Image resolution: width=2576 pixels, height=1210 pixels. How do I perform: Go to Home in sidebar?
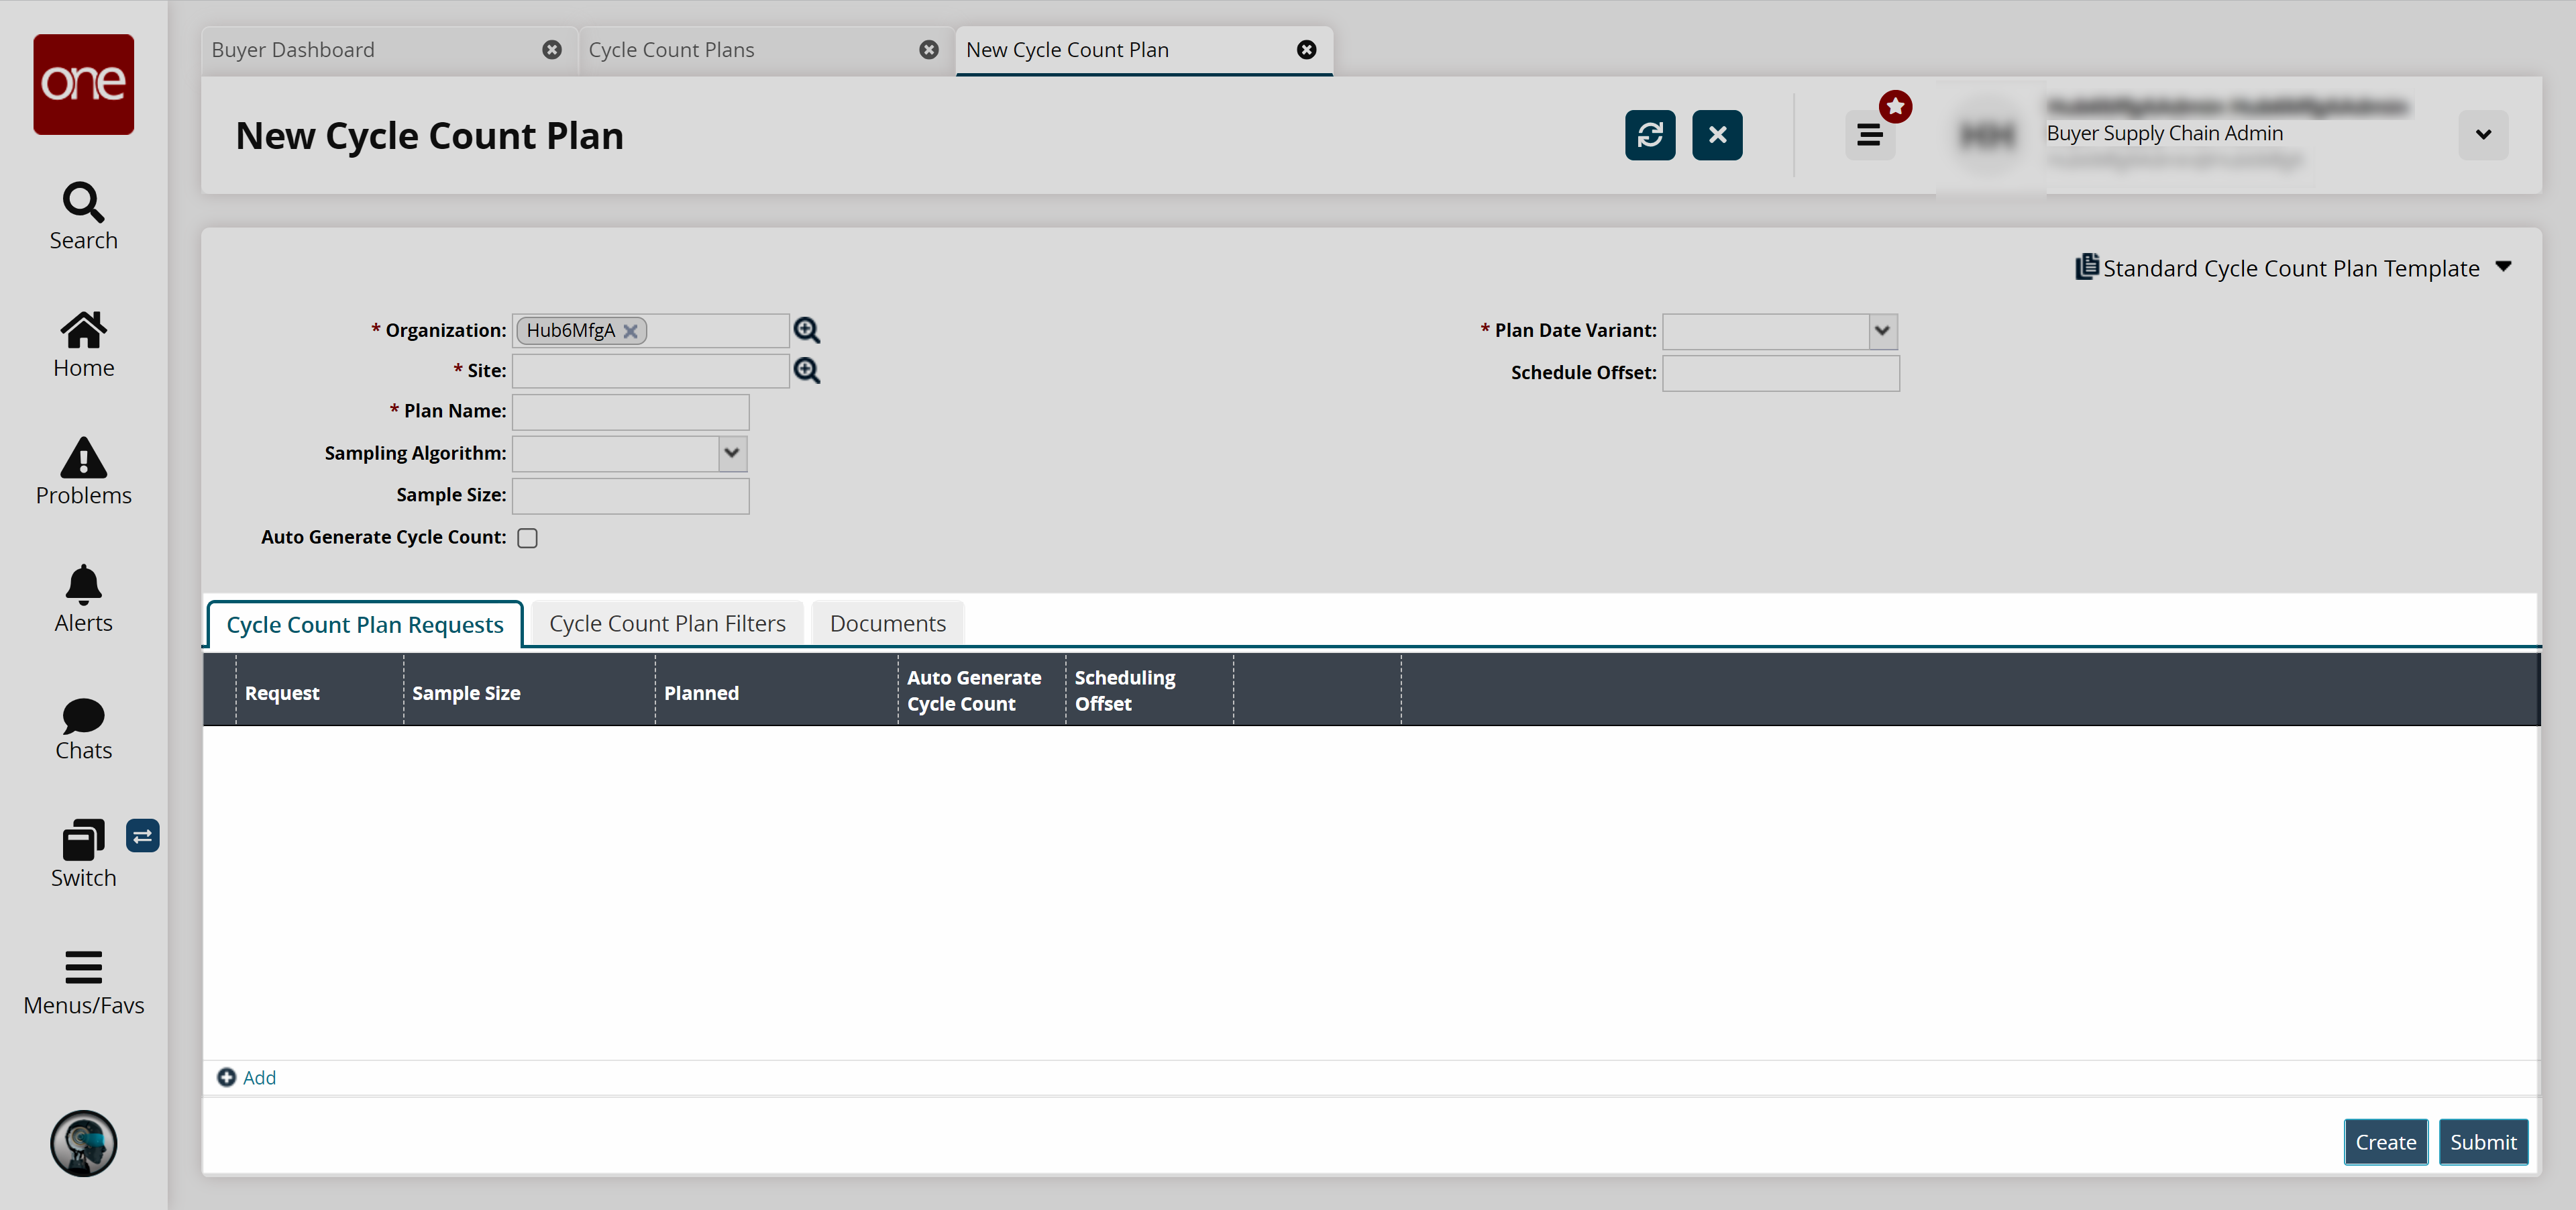click(83, 343)
